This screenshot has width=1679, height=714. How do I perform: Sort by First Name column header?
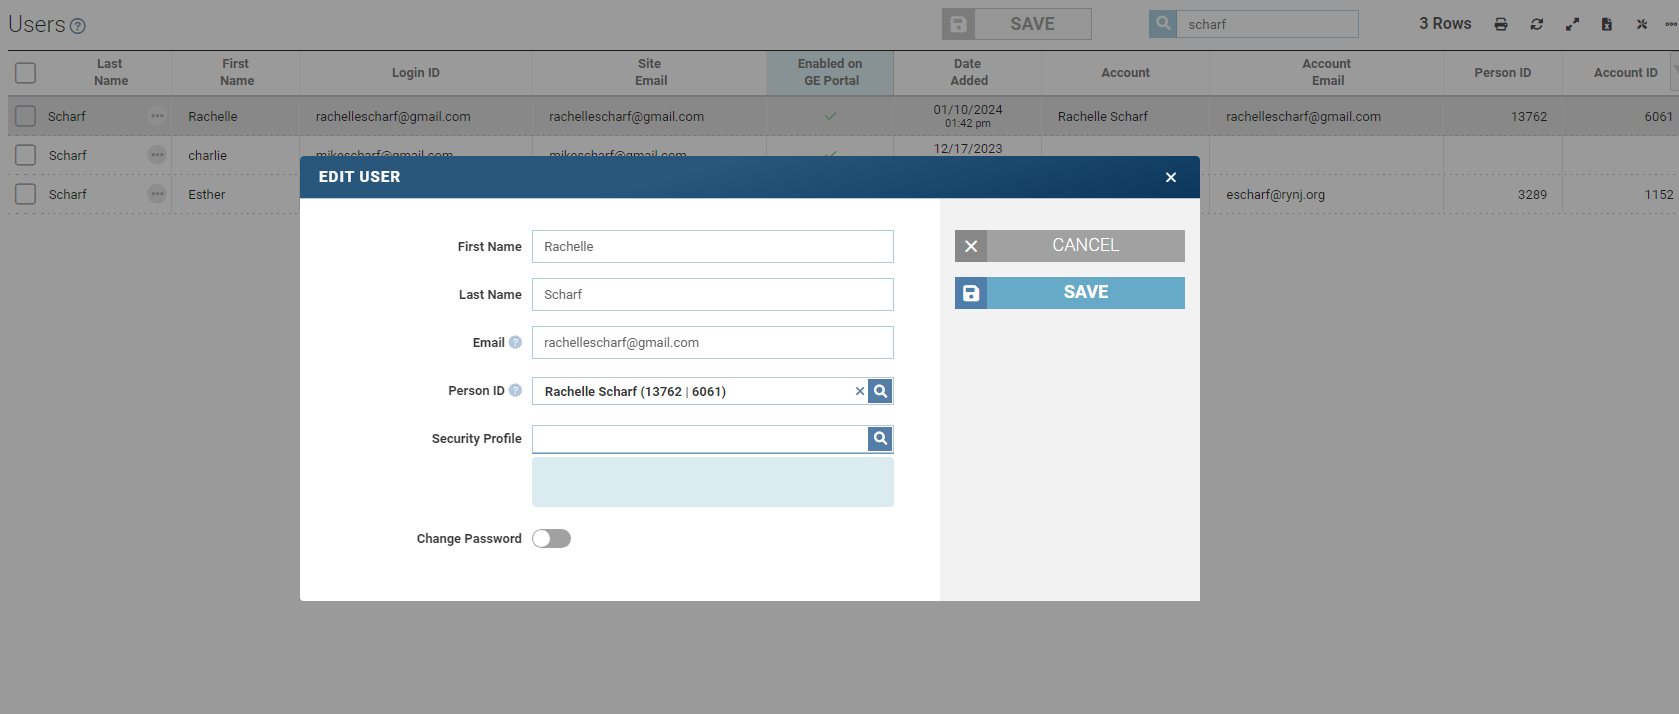point(236,72)
